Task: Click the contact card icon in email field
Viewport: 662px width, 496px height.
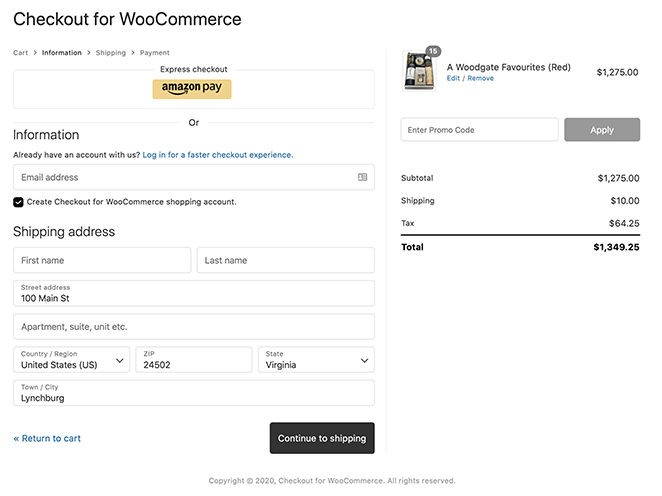Action: tap(362, 177)
